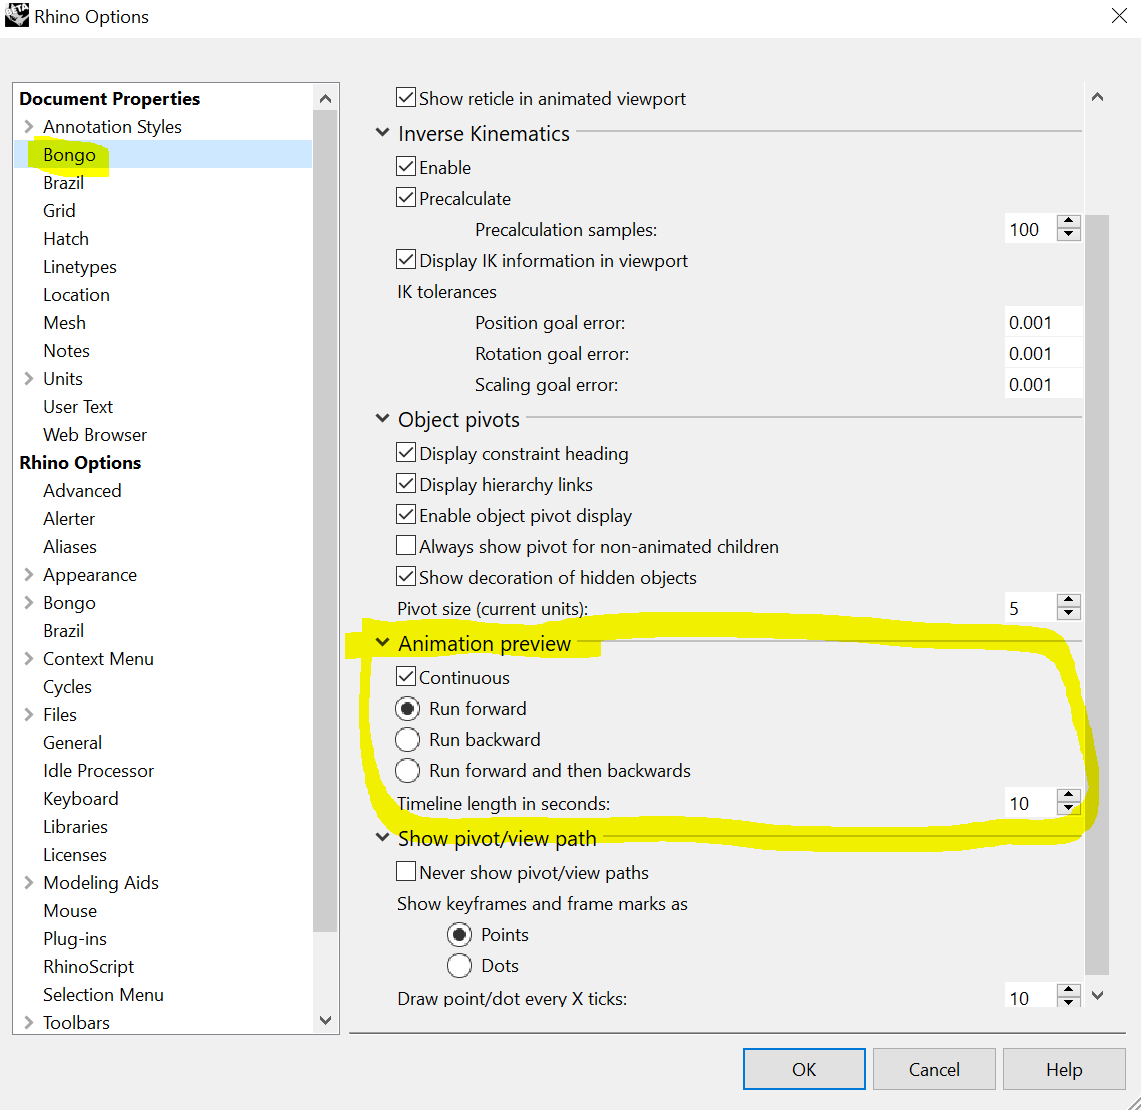Collapse the Animation preview section

[382, 643]
